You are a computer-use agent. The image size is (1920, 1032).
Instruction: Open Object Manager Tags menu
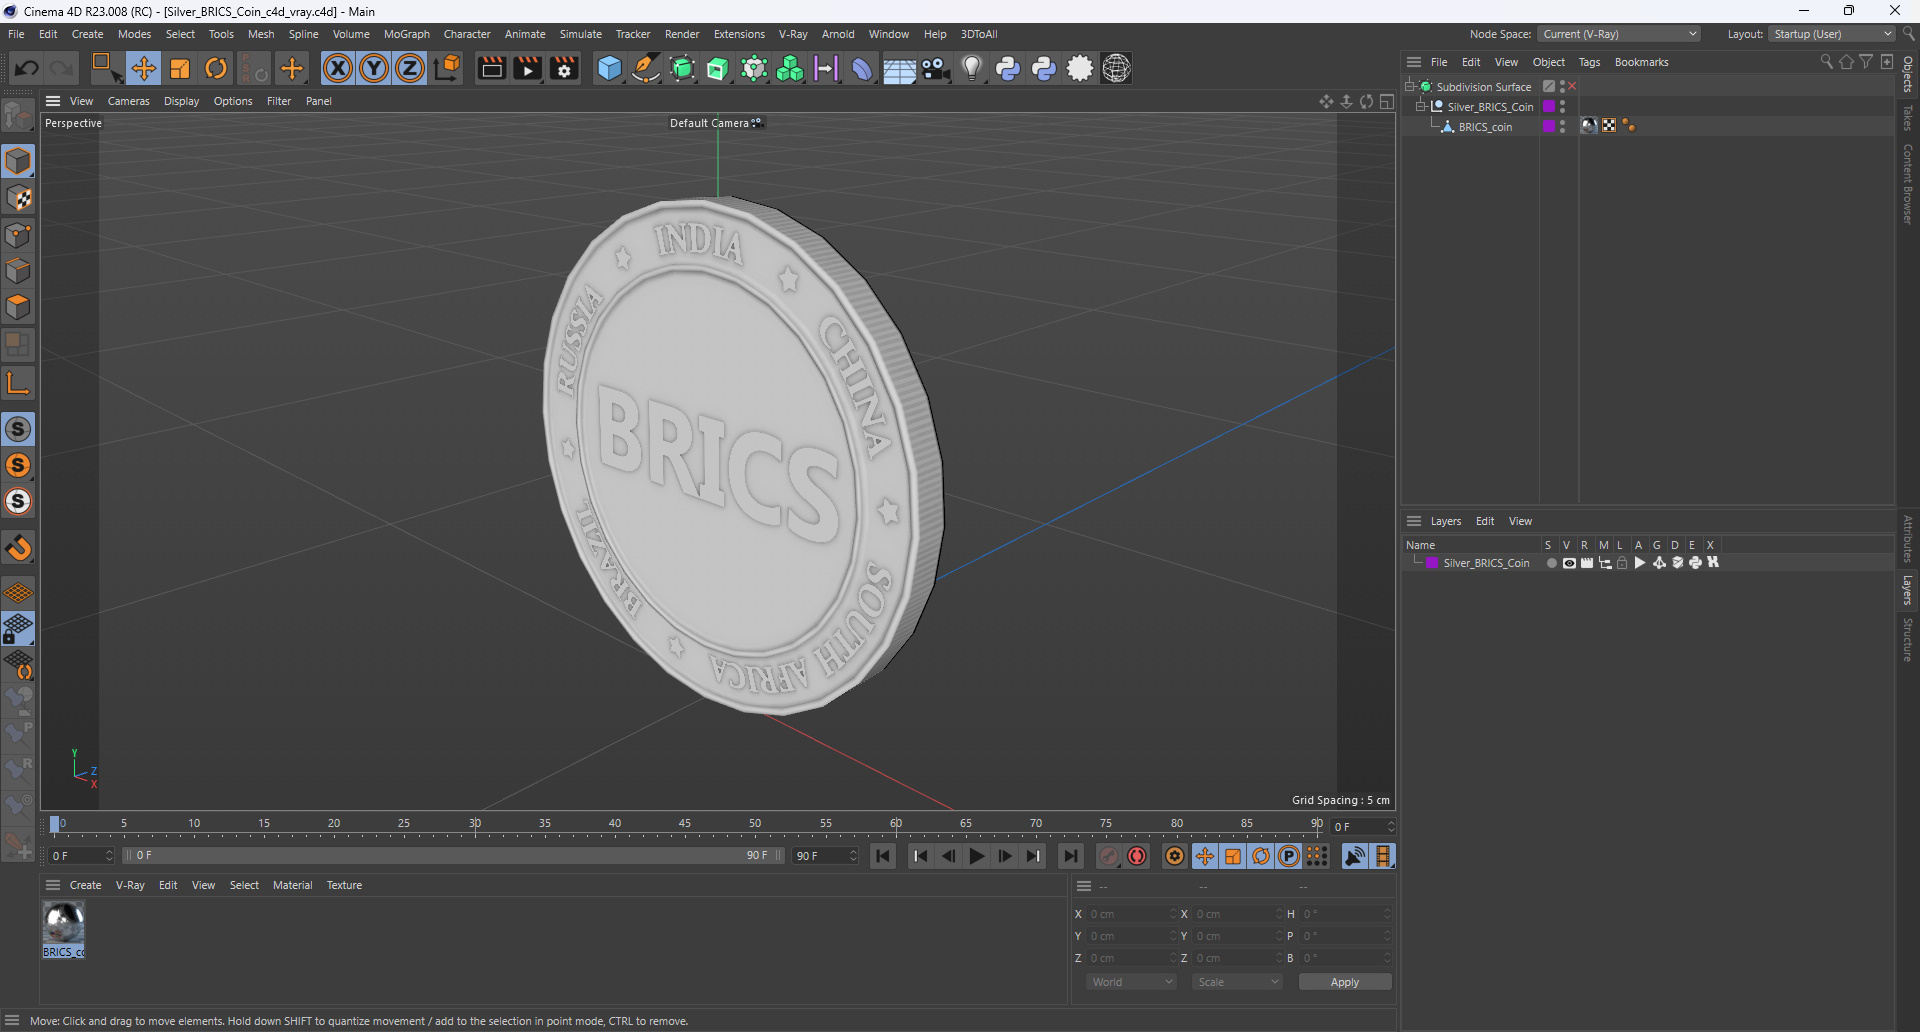[x=1589, y=62]
